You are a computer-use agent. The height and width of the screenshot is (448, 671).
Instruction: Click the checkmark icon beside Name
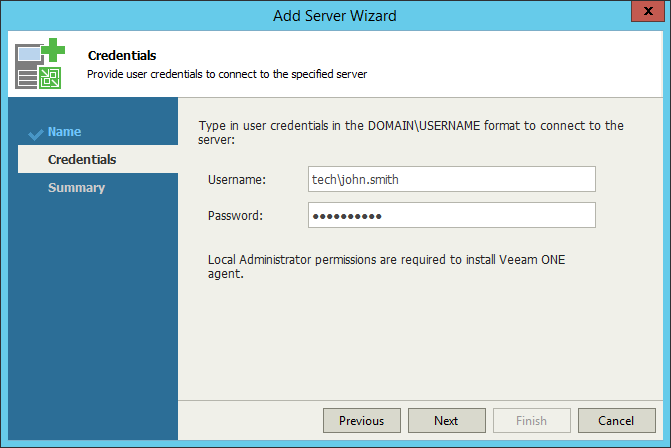coord(37,133)
